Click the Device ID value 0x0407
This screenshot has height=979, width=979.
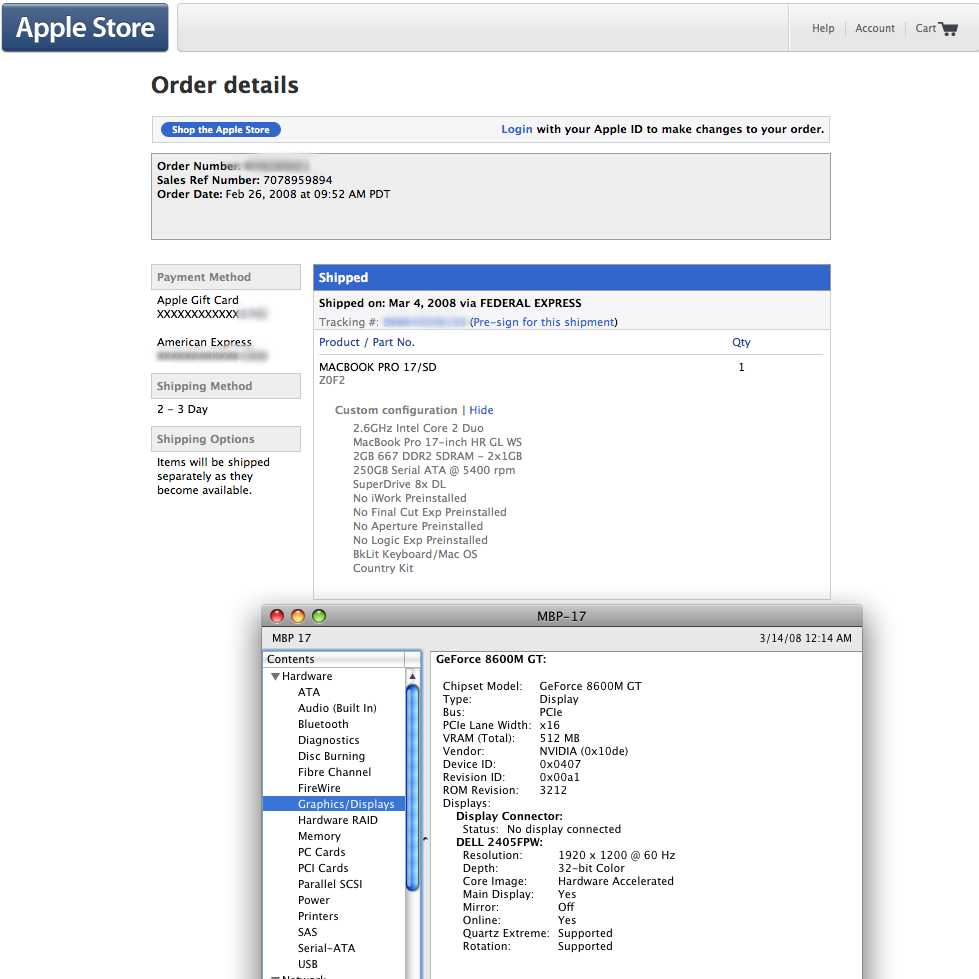click(560, 764)
